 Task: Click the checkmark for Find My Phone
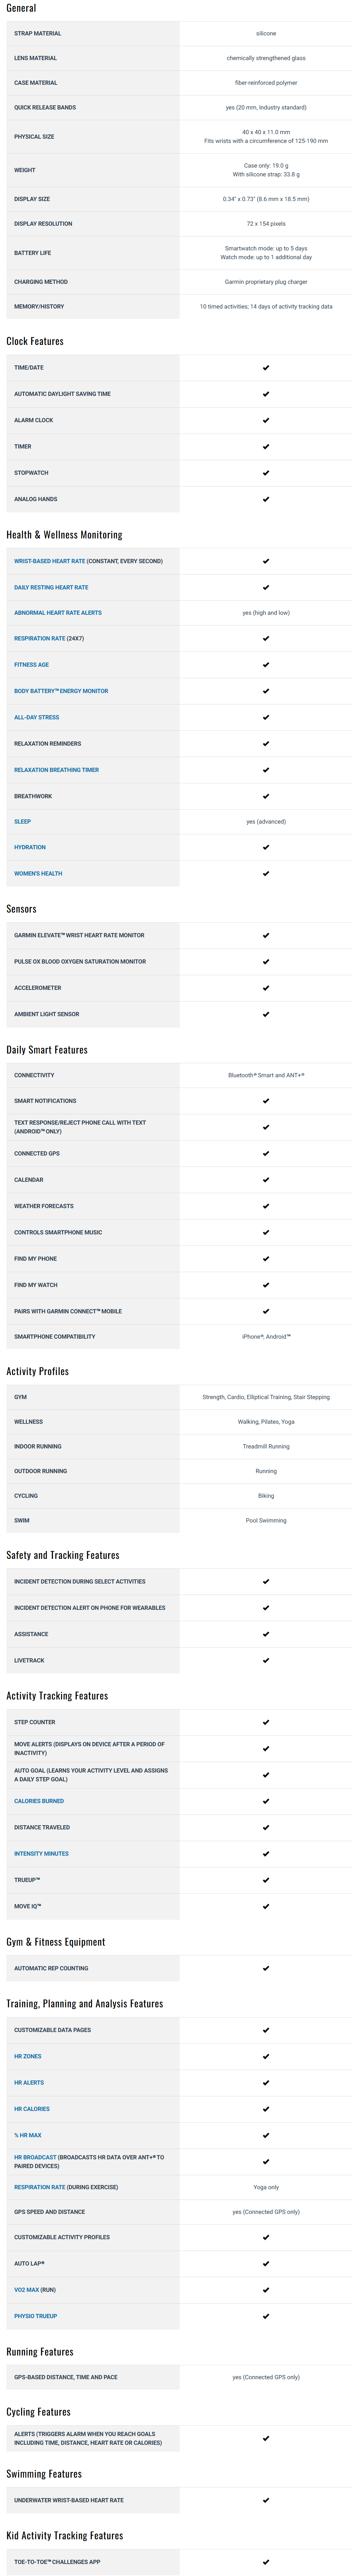[266, 1258]
